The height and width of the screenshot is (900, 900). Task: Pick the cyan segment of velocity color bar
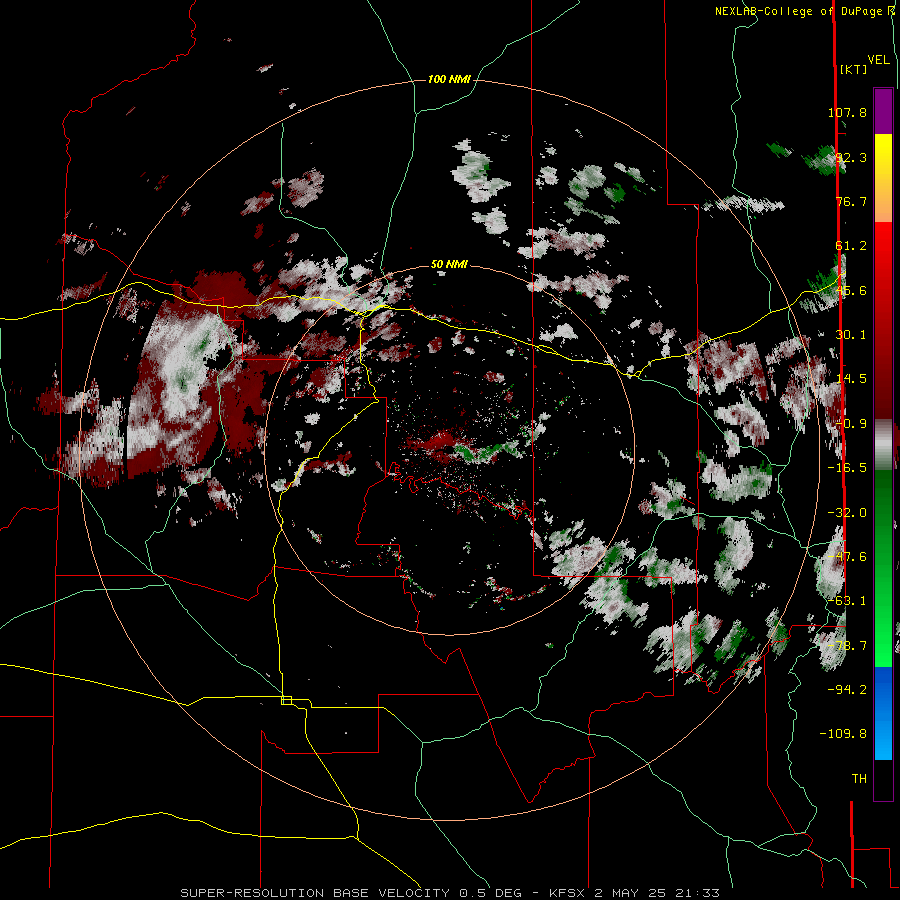tap(883, 740)
